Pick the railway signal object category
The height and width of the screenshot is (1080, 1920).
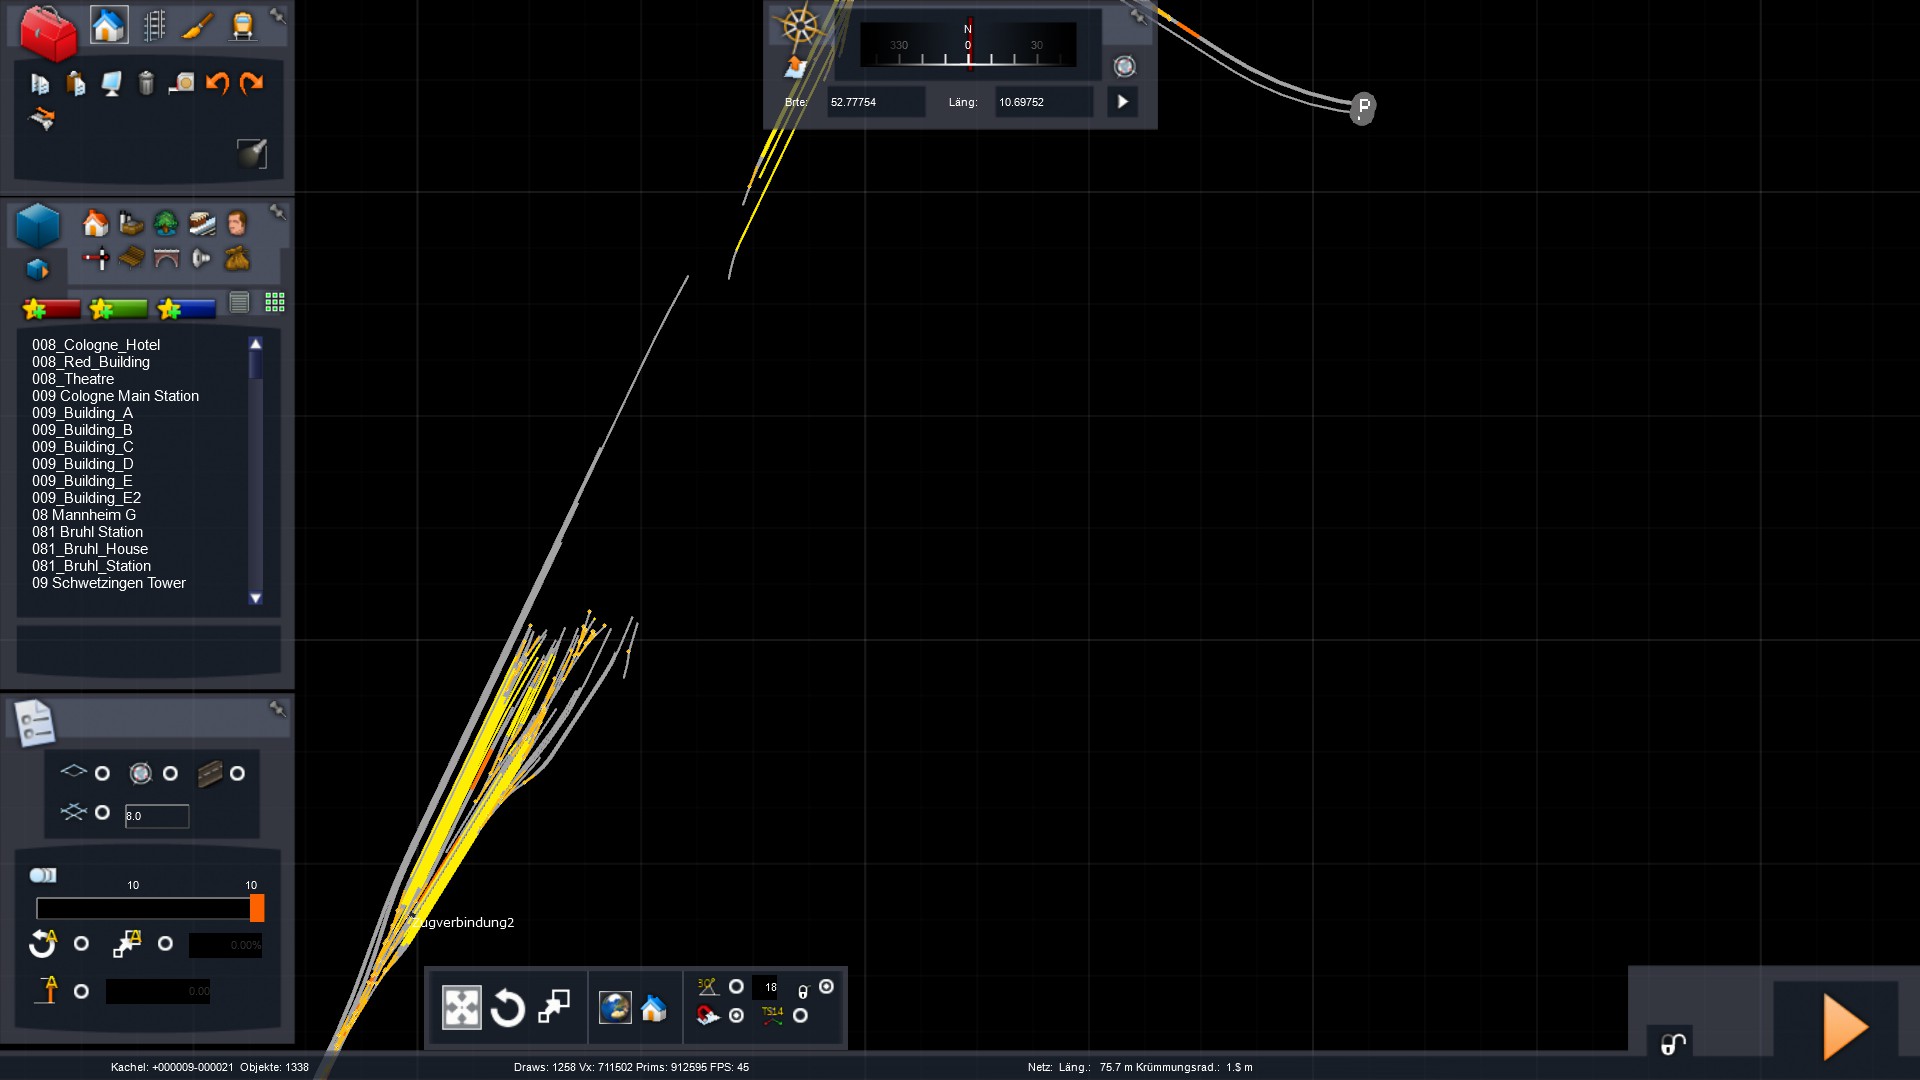tap(96, 259)
